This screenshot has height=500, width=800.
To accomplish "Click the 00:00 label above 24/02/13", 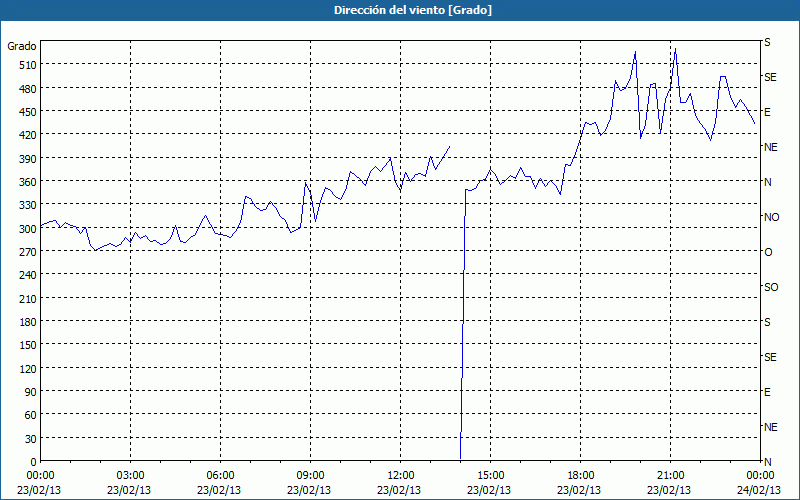I will tap(760, 476).
